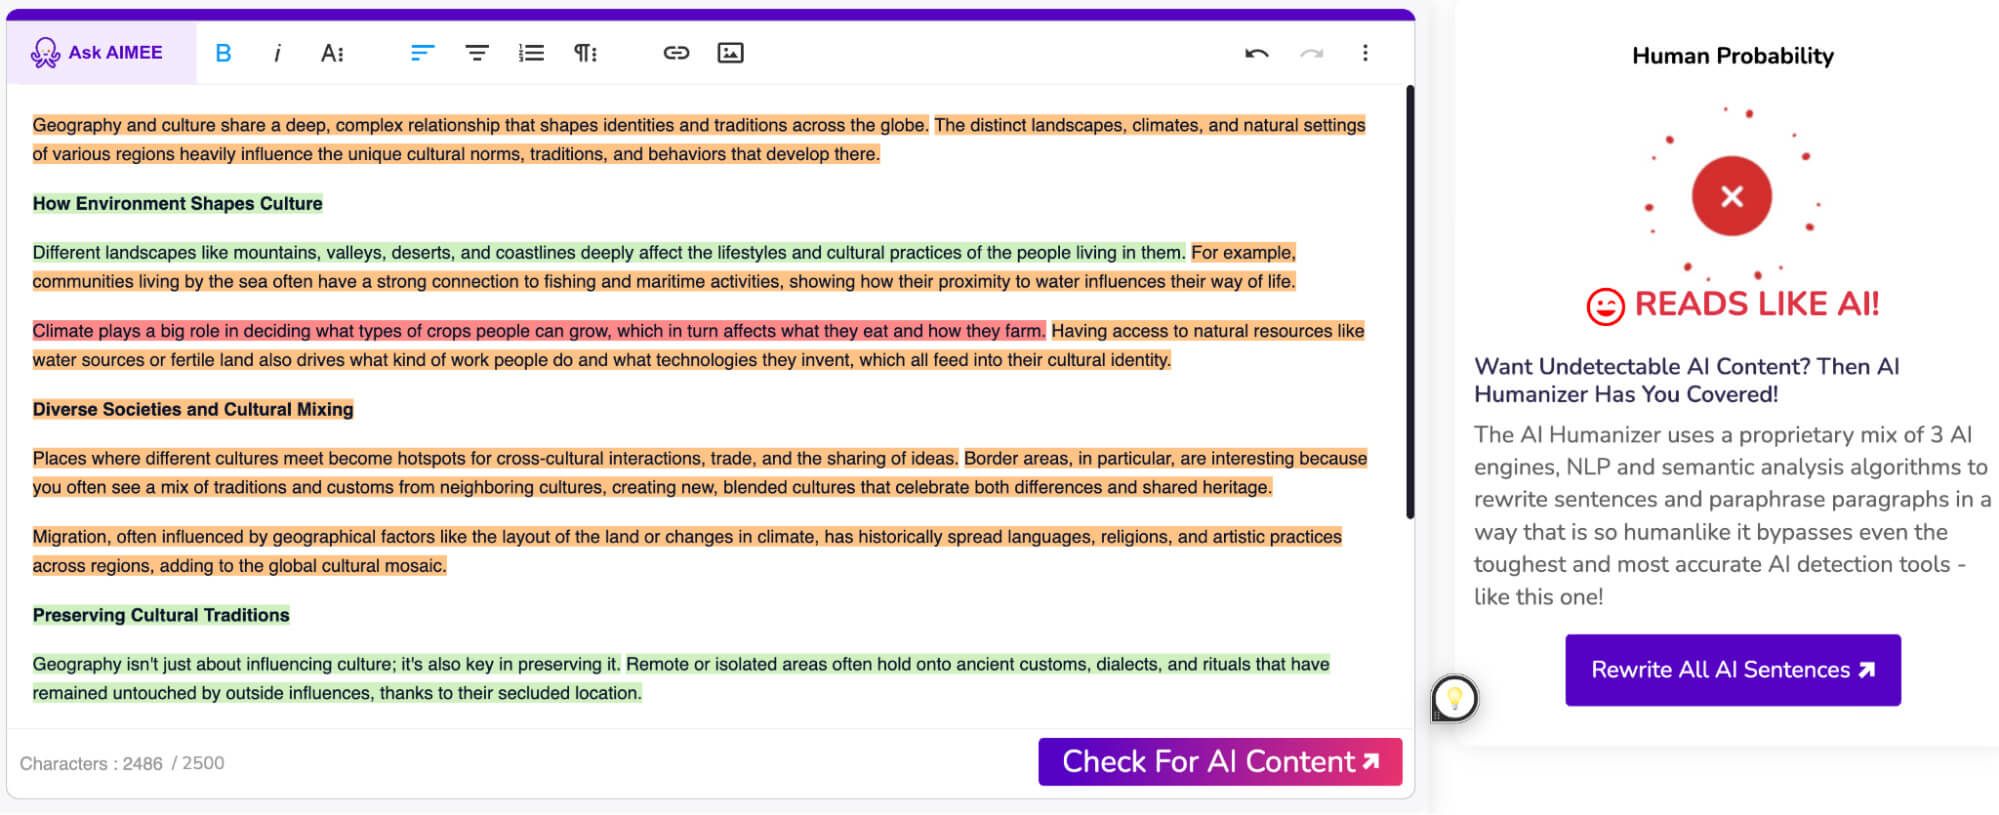The height and width of the screenshot is (815, 1999).
Task: Open the more options menu
Action: click(1365, 53)
